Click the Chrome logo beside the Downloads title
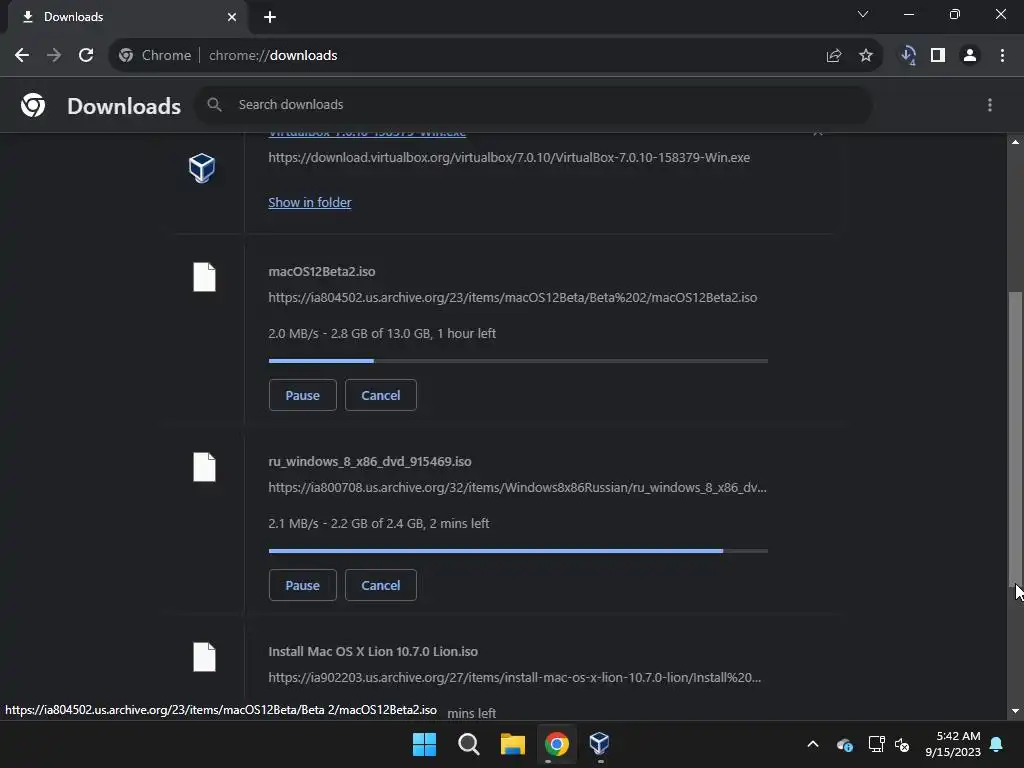The height and width of the screenshot is (768, 1024). click(x=33, y=105)
